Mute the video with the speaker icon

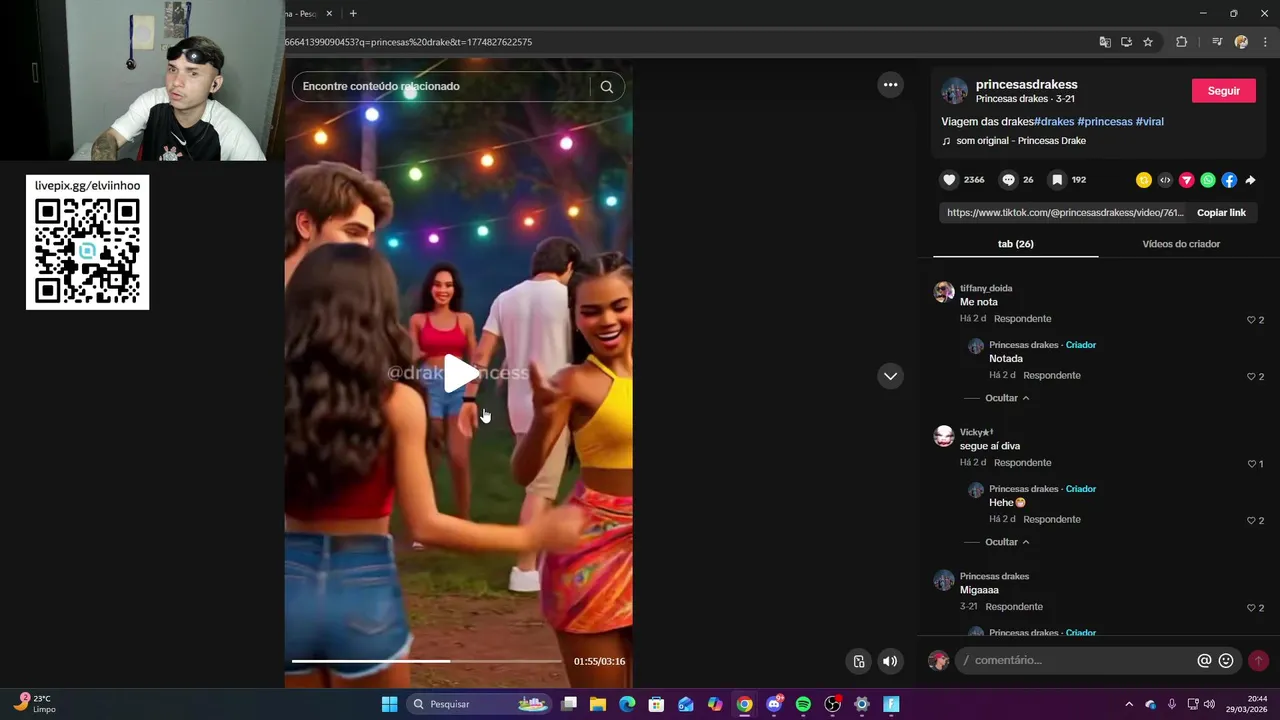889,661
